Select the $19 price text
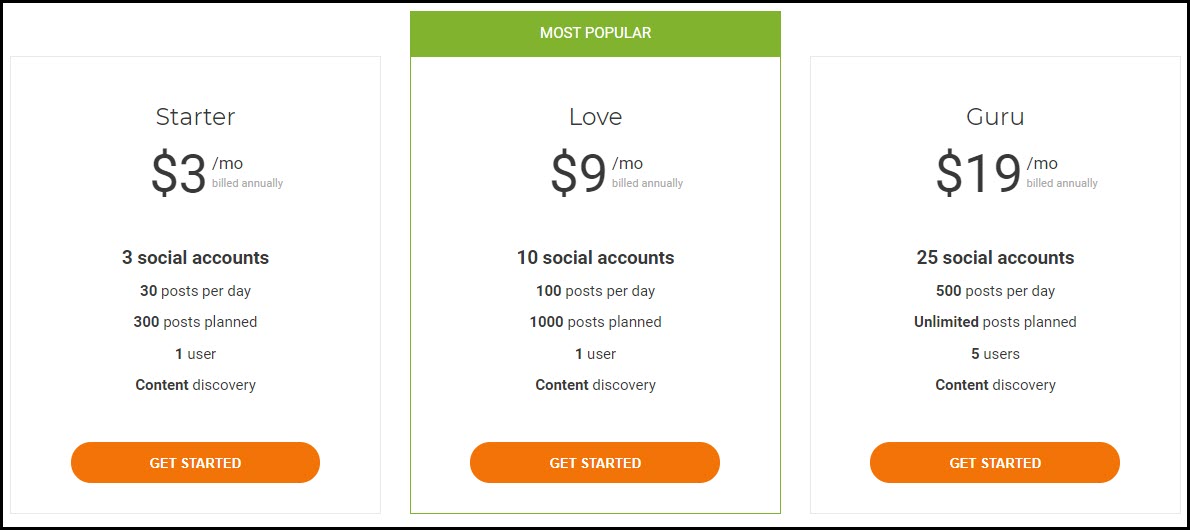The height and width of the screenshot is (530, 1190). (x=978, y=174)
